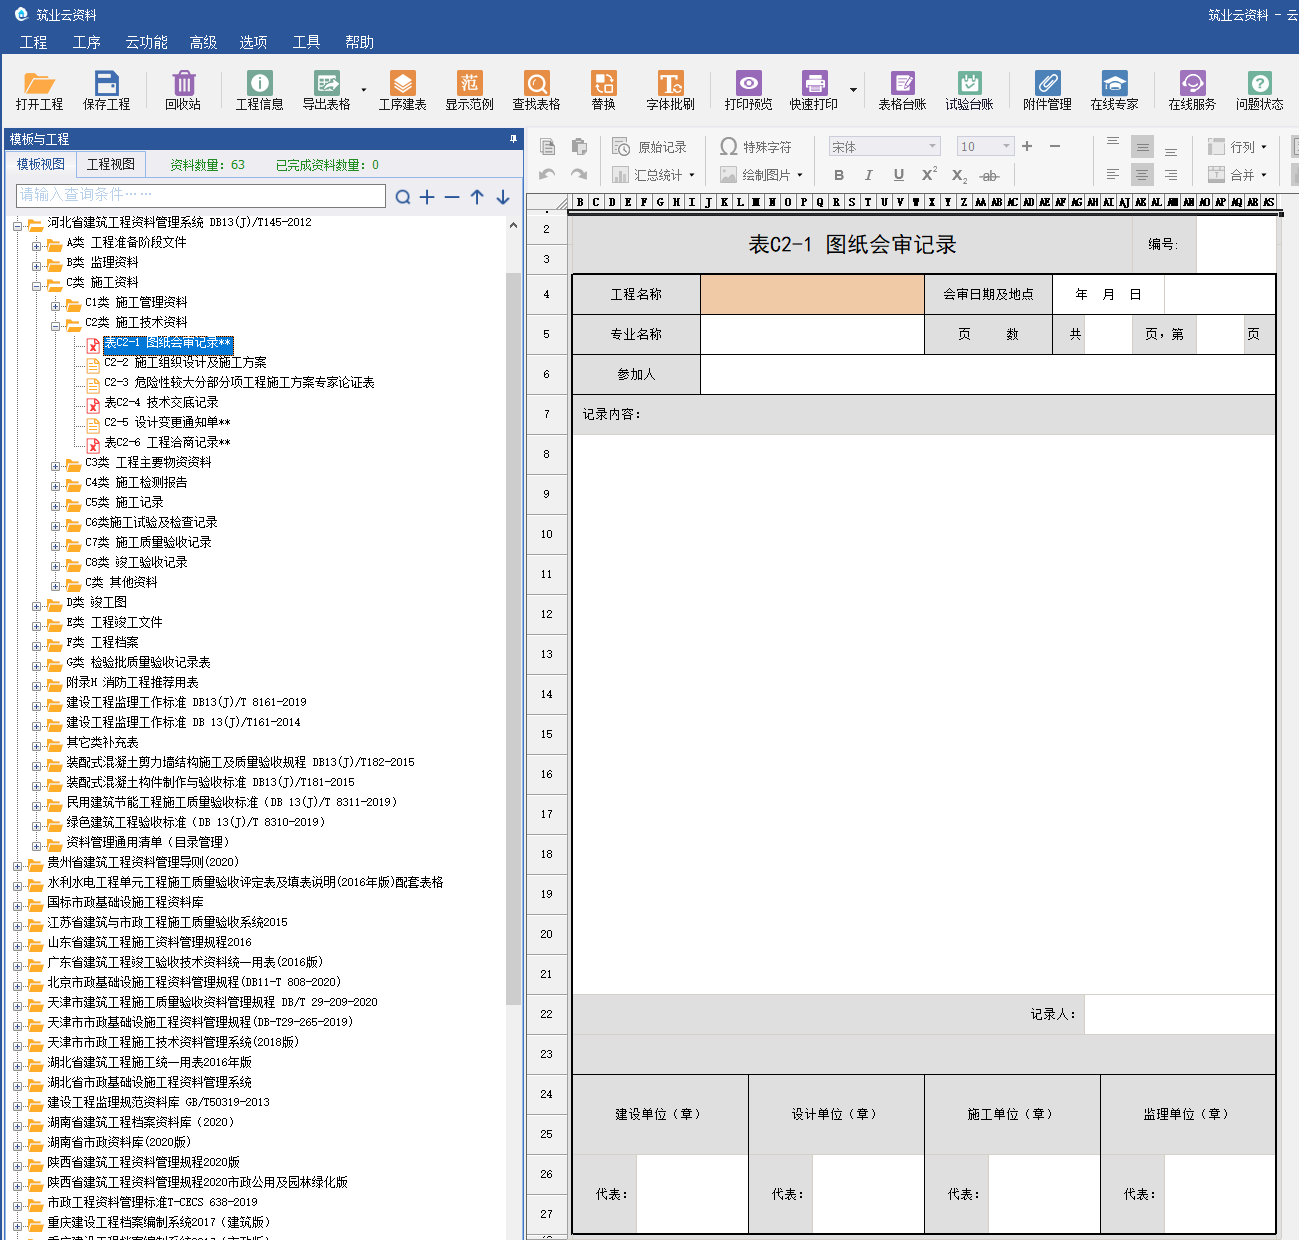Screen dimensions: 1299x1240
Task: Click the copy icon in editor toolbar
Action: [x=547, y=147]
